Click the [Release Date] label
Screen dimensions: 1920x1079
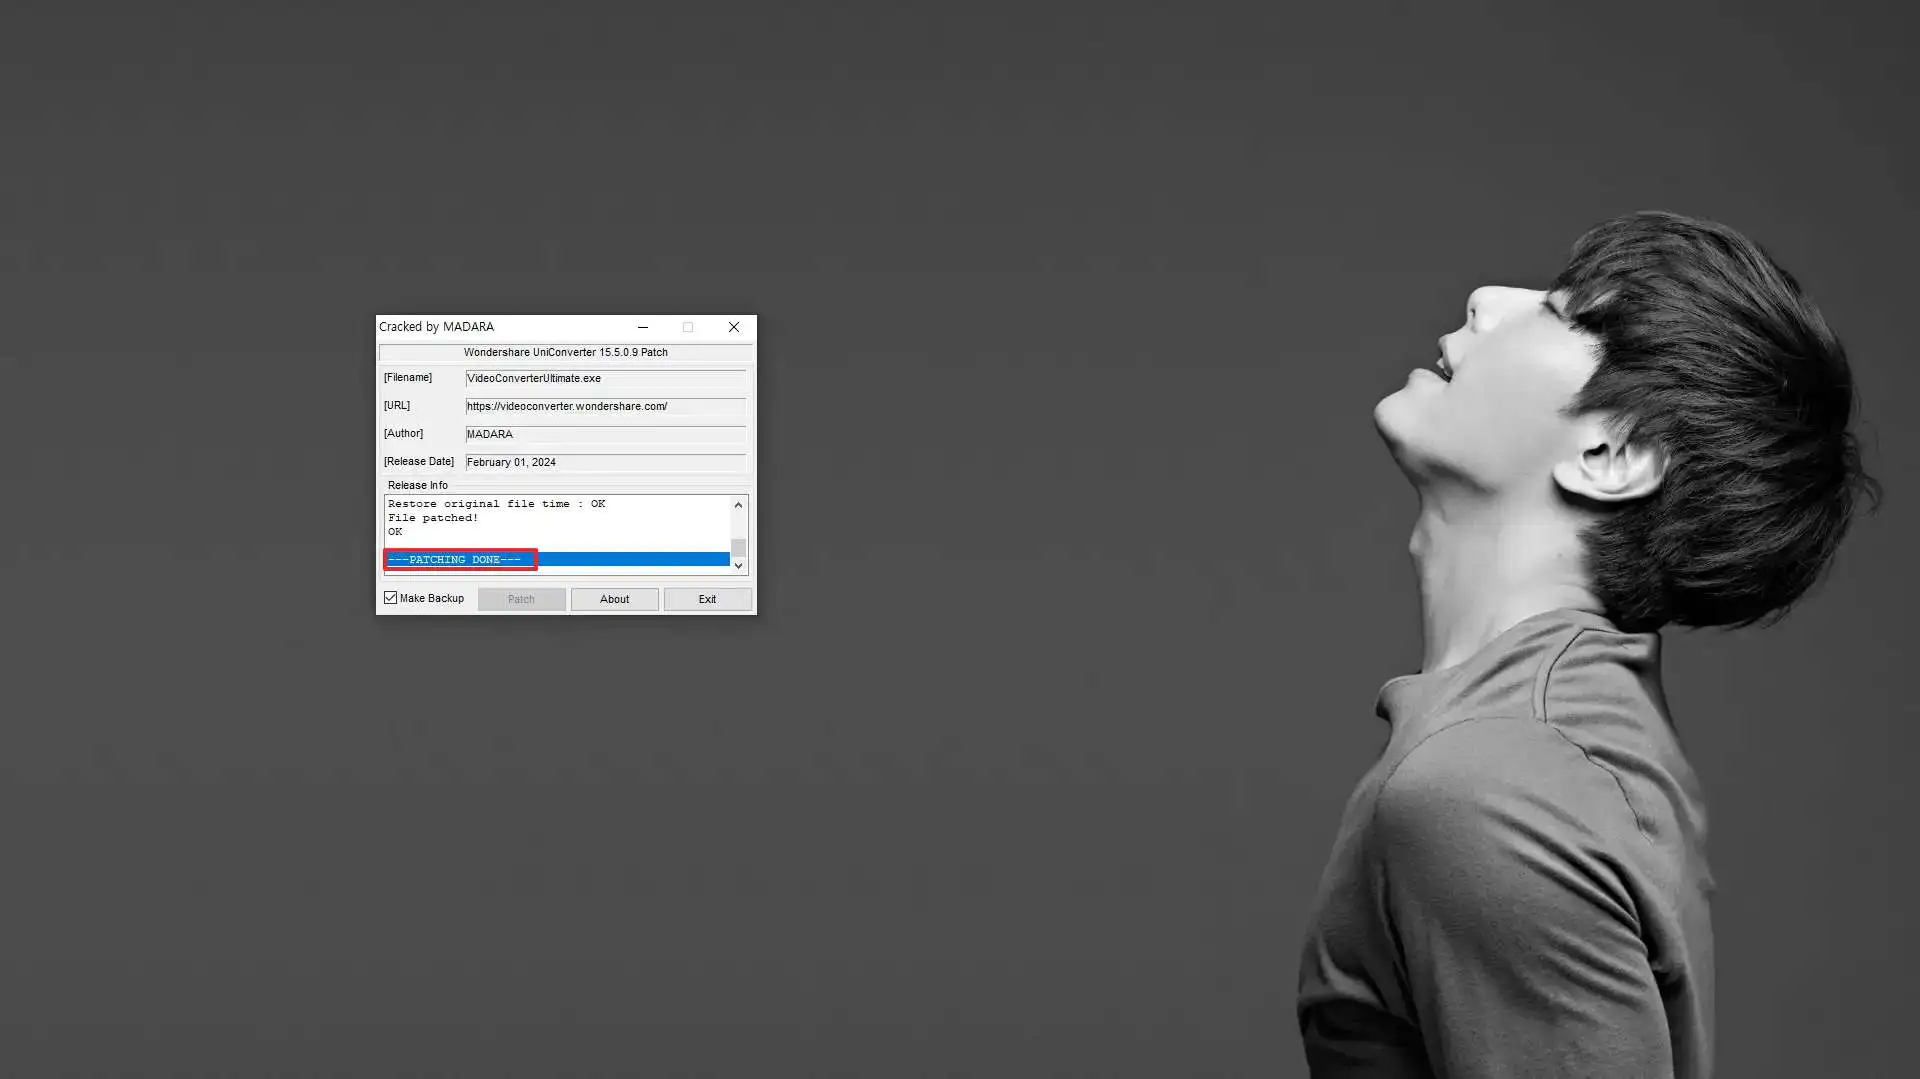click(419, 461)
